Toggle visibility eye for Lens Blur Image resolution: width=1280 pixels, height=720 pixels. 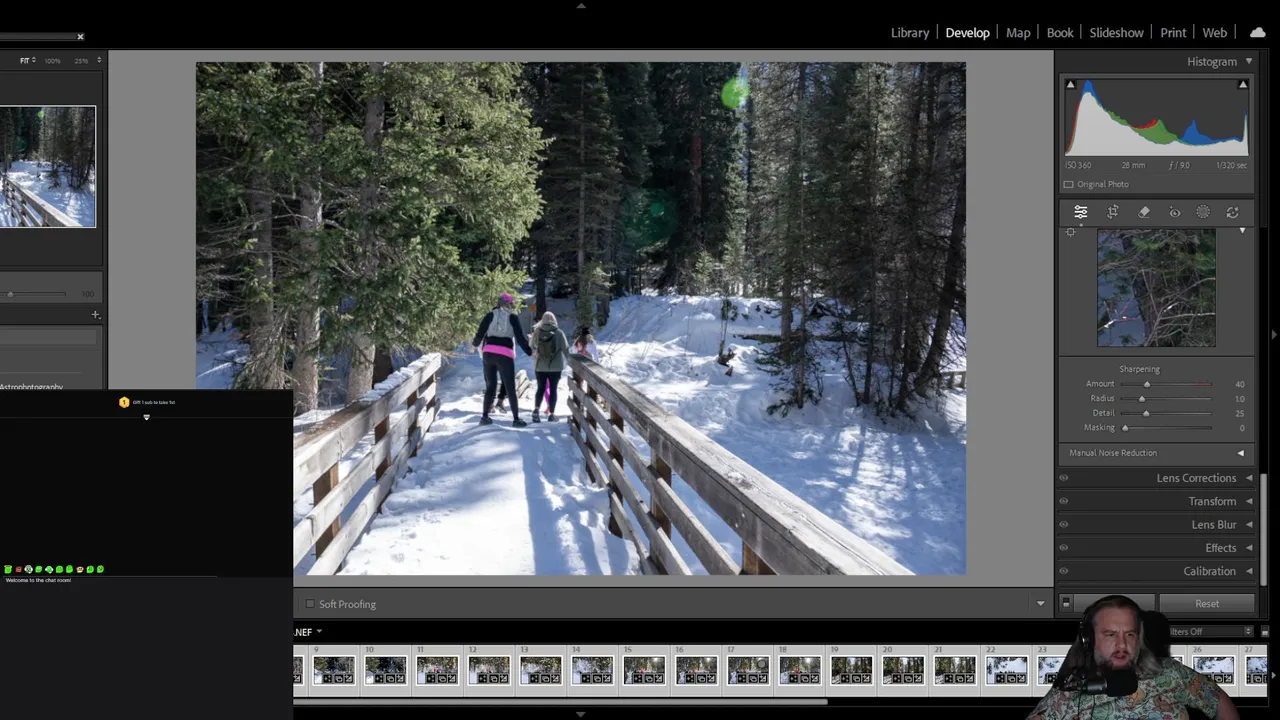tap(1063, 524)
